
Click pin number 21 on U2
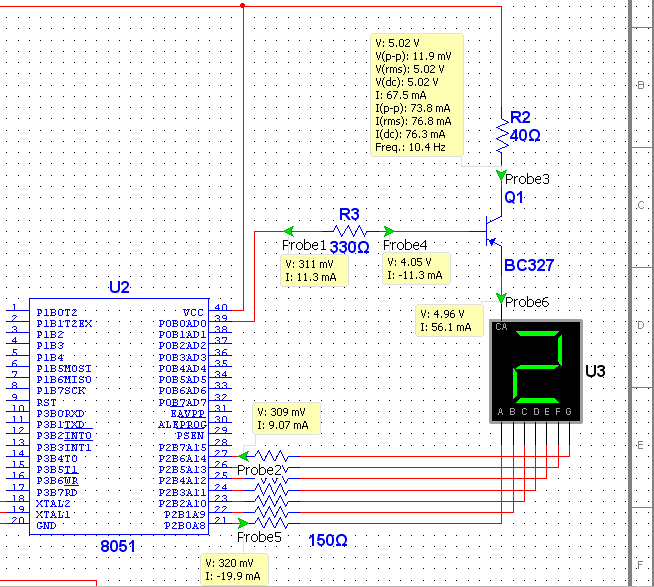pyautogui.click(x=220, y=520)
